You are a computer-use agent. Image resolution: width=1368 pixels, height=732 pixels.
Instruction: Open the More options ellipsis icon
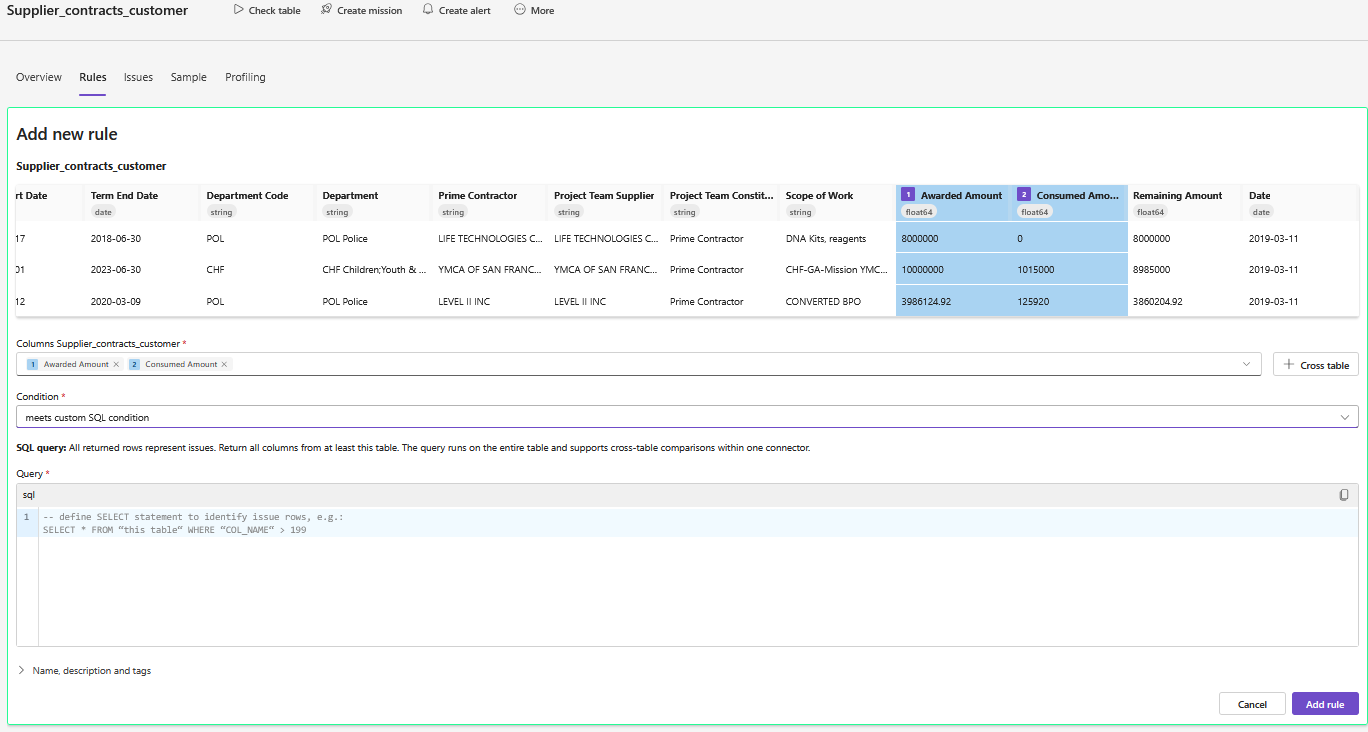click(x=519, y=10)
